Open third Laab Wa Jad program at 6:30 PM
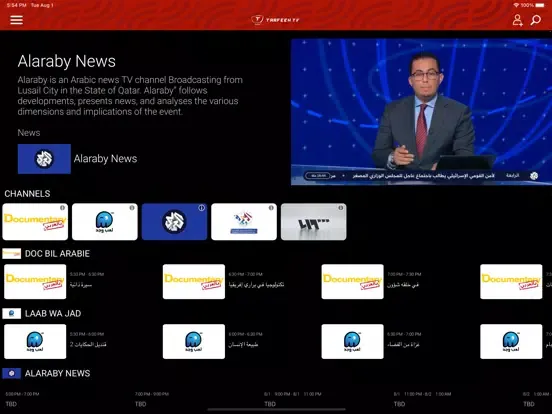The height and width of the screenshot is (414, 552). click(352, 341)
